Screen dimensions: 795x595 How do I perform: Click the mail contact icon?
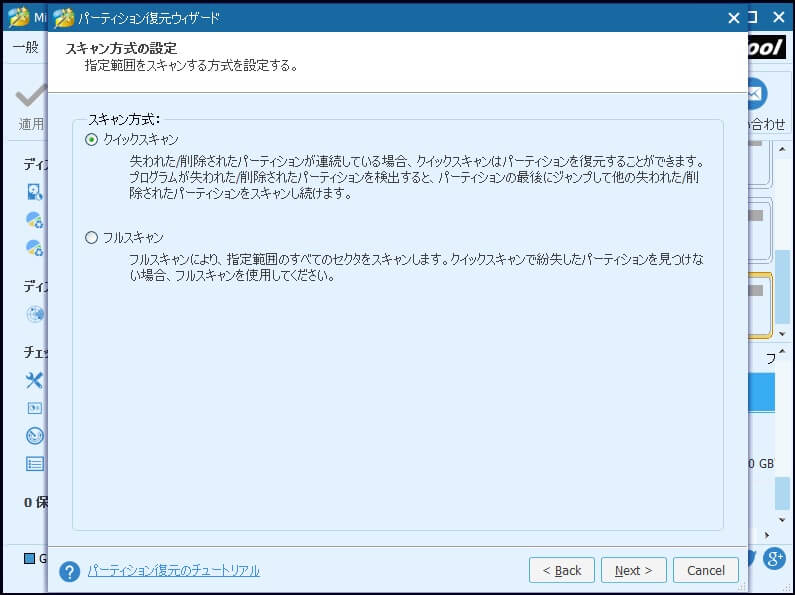[x=756, y=93]
